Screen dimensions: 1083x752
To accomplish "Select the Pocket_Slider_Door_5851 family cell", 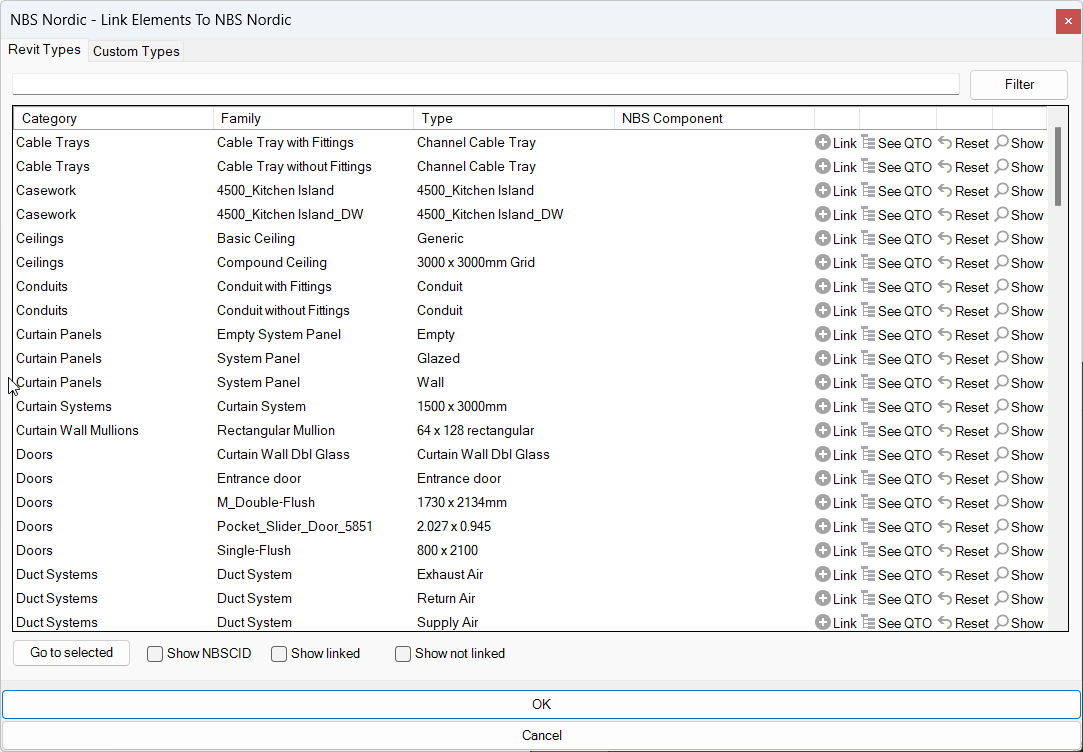I will pyautogui.click(x=295, y=526).
